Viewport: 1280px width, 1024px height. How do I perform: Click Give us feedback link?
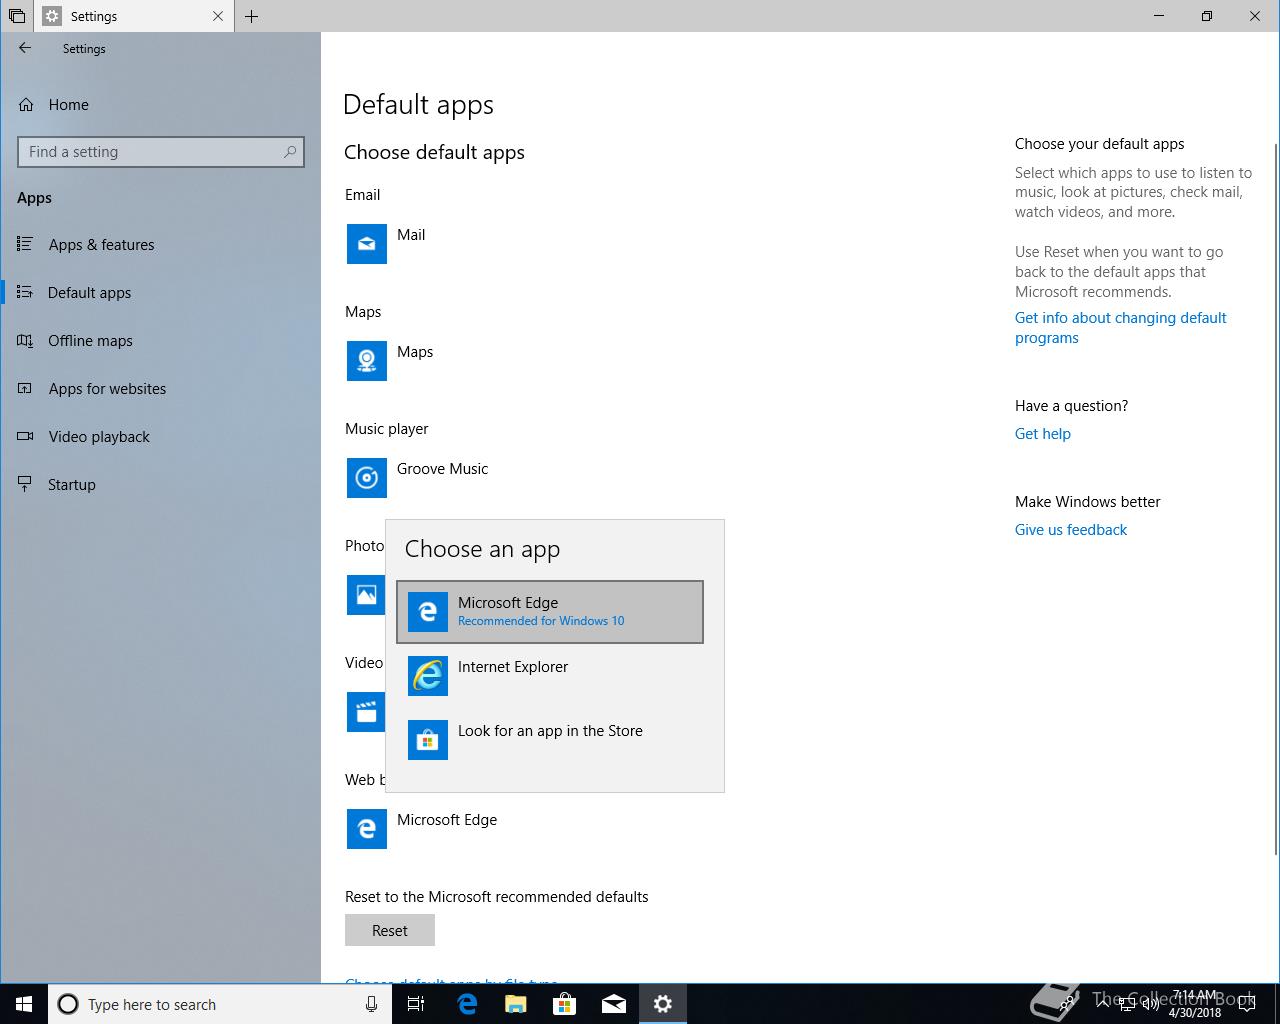click(1071, 530)
